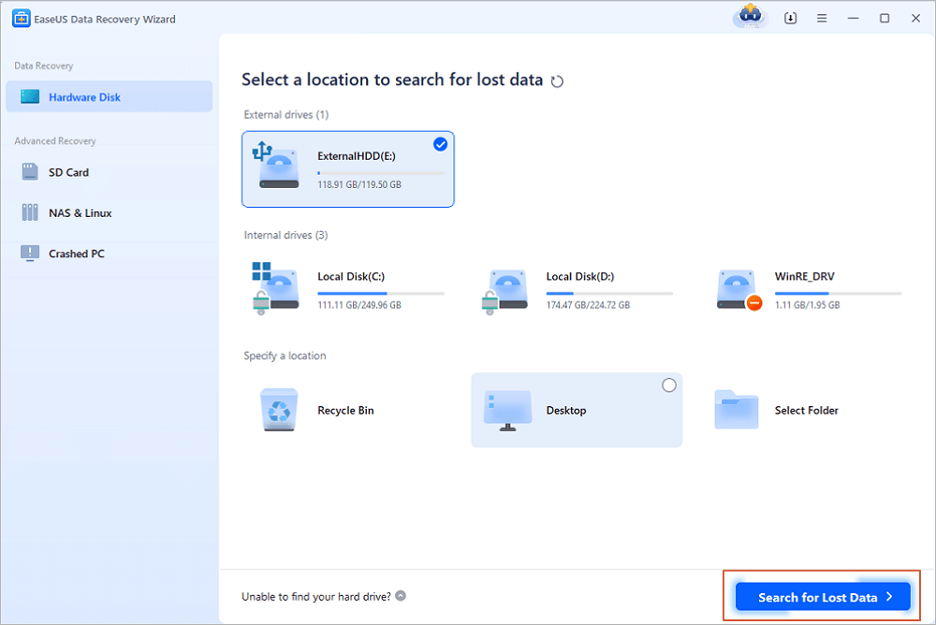Image resolution: width=936 pixels, height=626 pixels.
Task: Select the Desktop radio circle
Action: [669, 386]
